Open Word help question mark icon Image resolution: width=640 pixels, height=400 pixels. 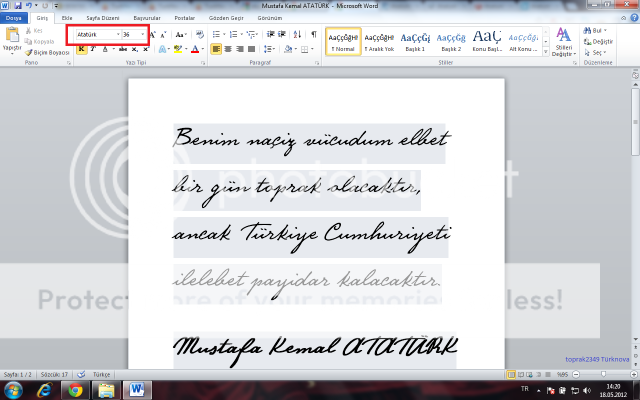[x=634, y=18]
